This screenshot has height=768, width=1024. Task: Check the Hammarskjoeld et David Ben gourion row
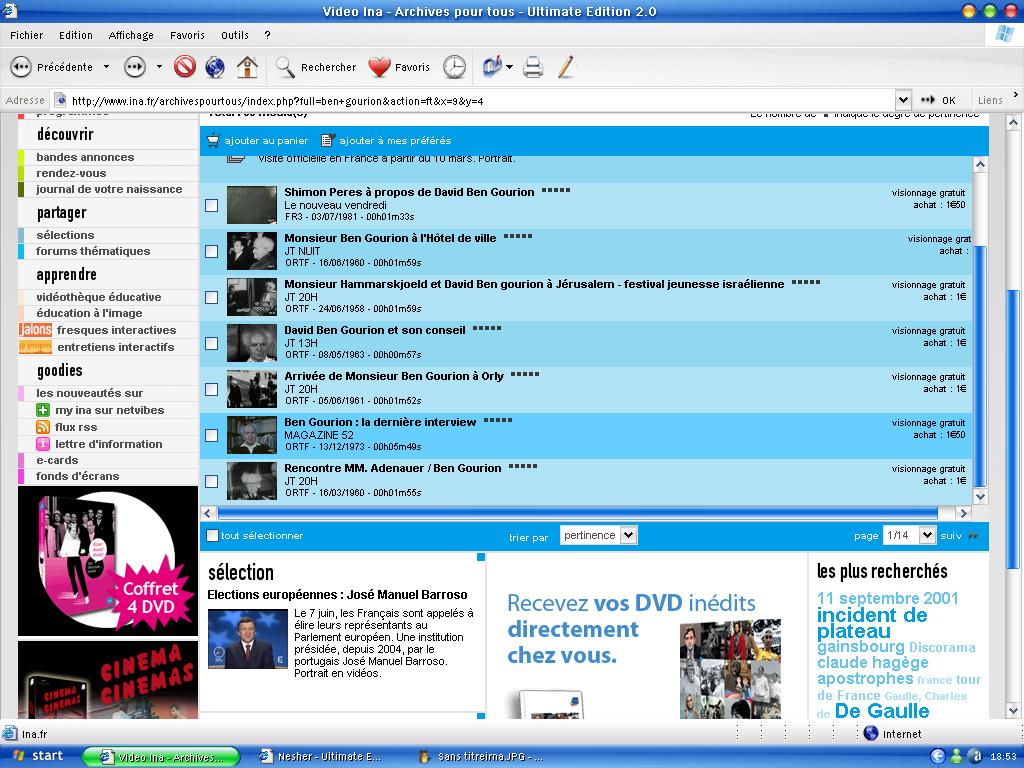click(212, 298)
